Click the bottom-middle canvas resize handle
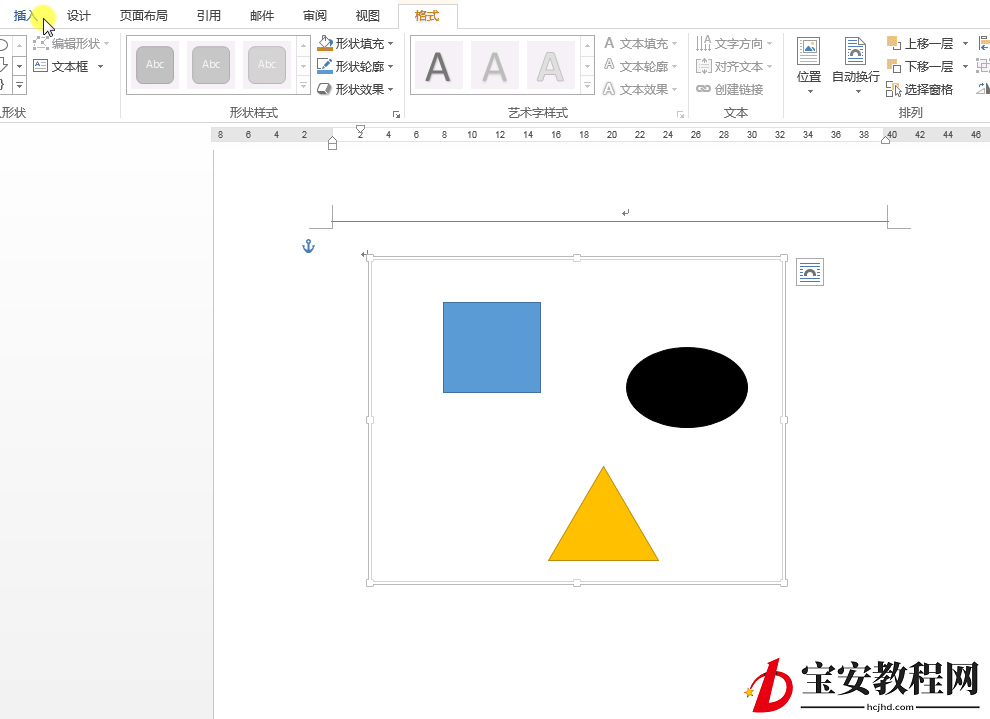The height and width of the screenshot is (719, 990). click(576, 583)
